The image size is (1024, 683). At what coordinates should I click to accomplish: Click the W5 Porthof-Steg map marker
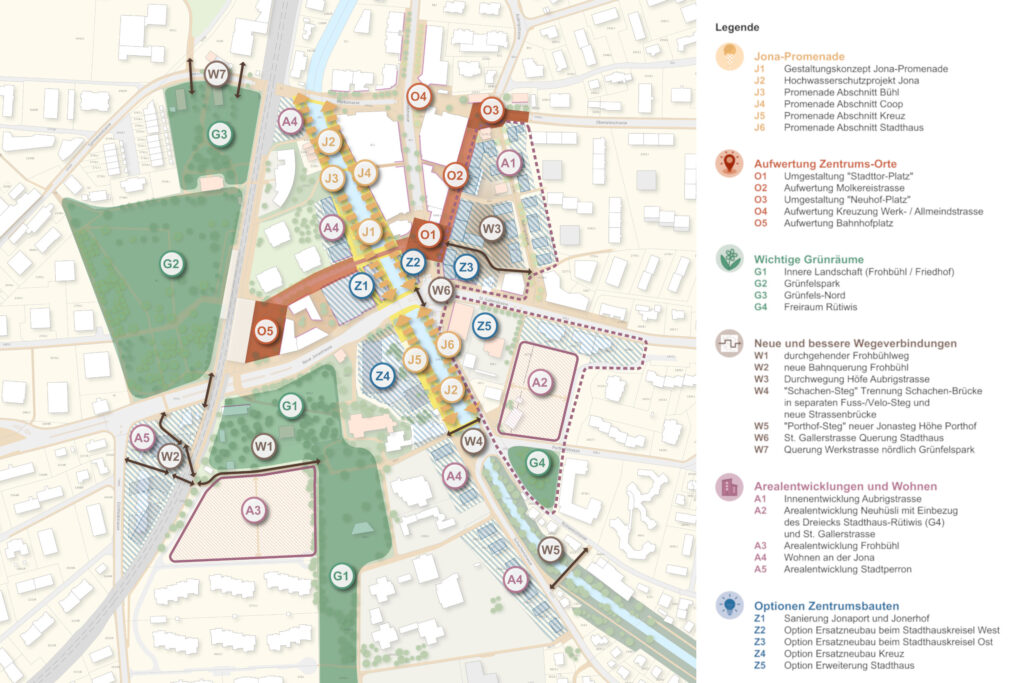pyautogui.click(x=550, y=550)
